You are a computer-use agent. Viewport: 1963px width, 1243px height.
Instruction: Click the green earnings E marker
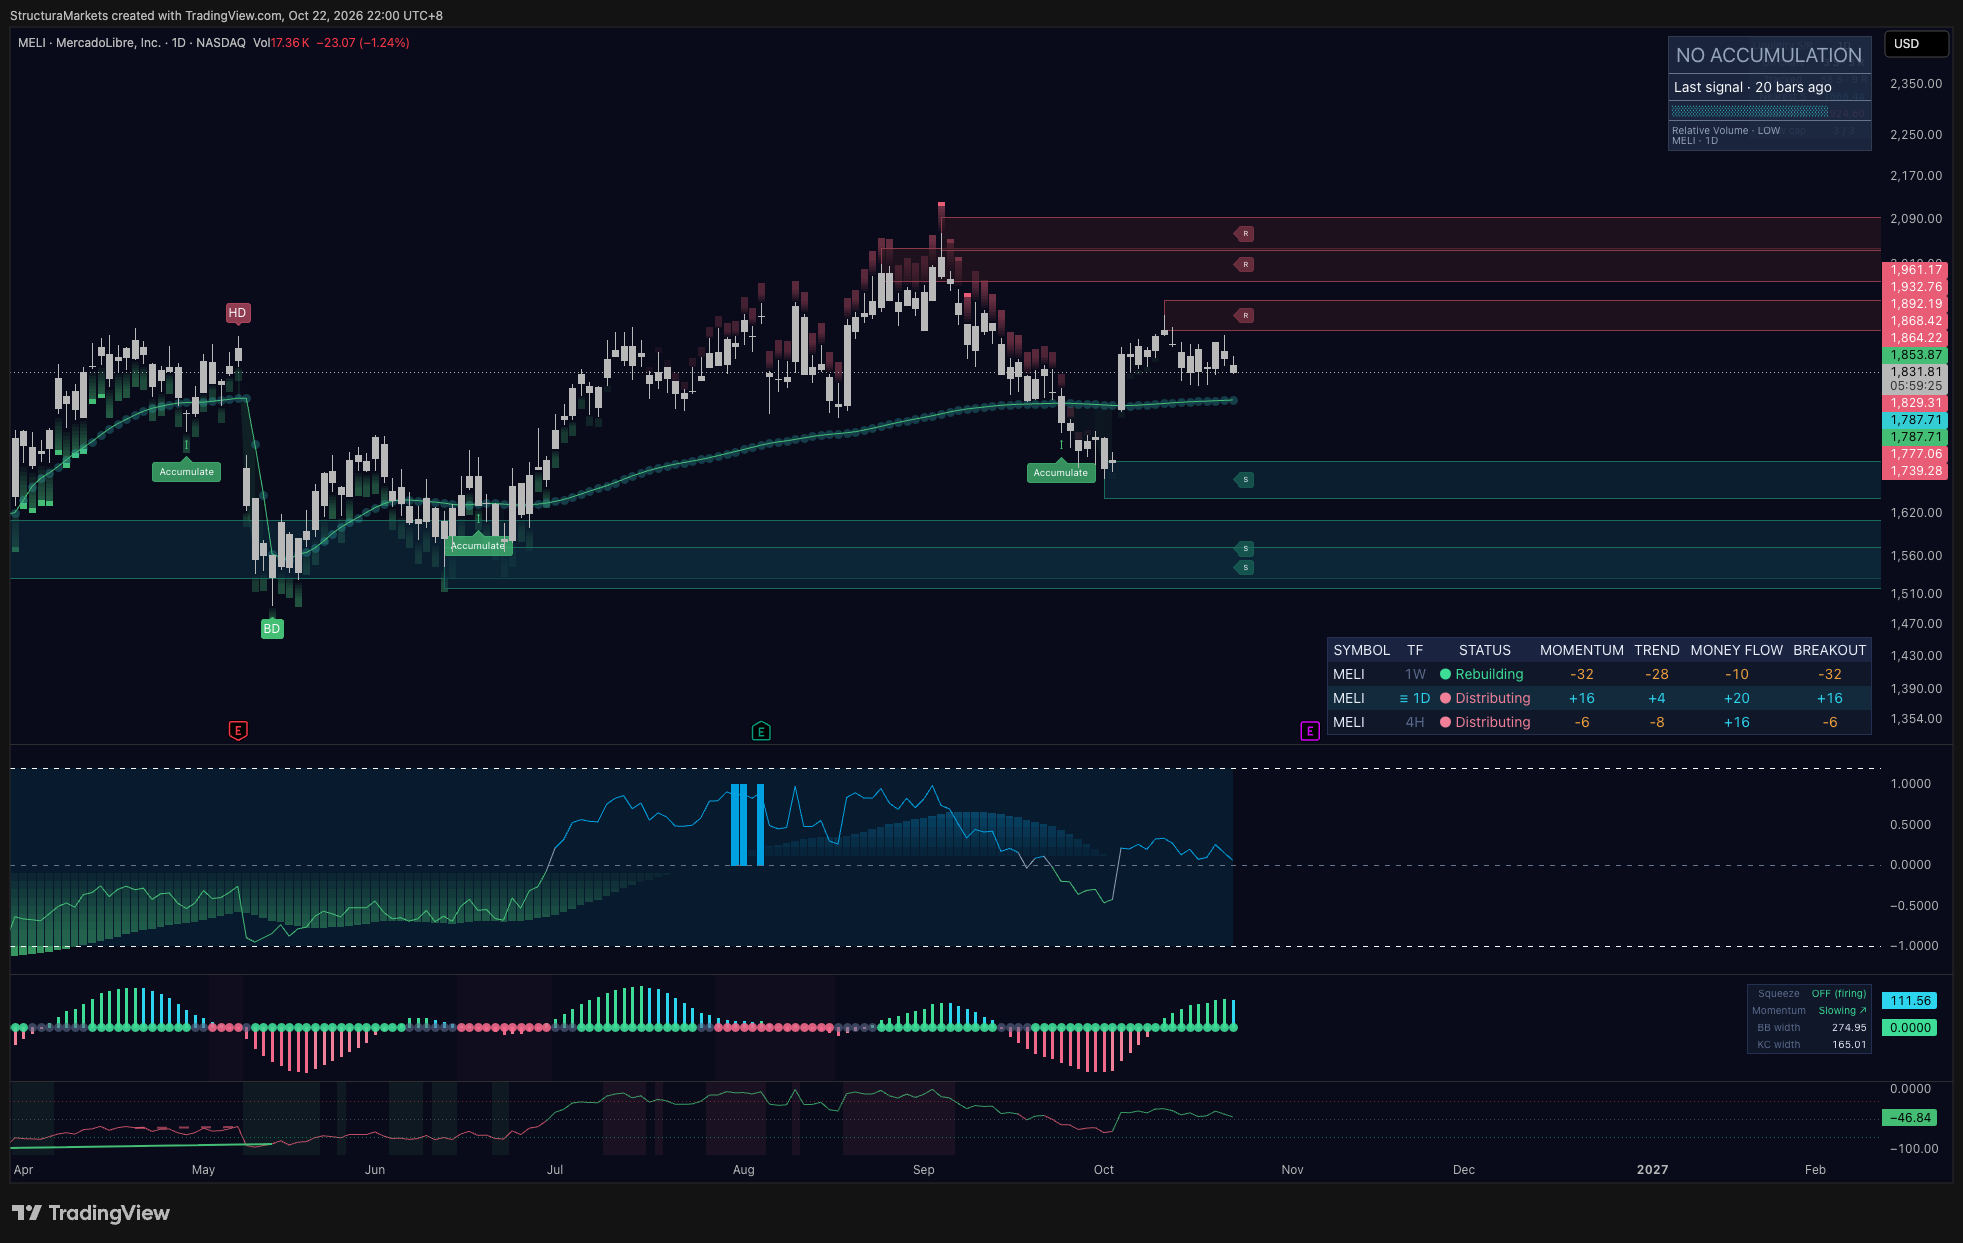point(761,731)
